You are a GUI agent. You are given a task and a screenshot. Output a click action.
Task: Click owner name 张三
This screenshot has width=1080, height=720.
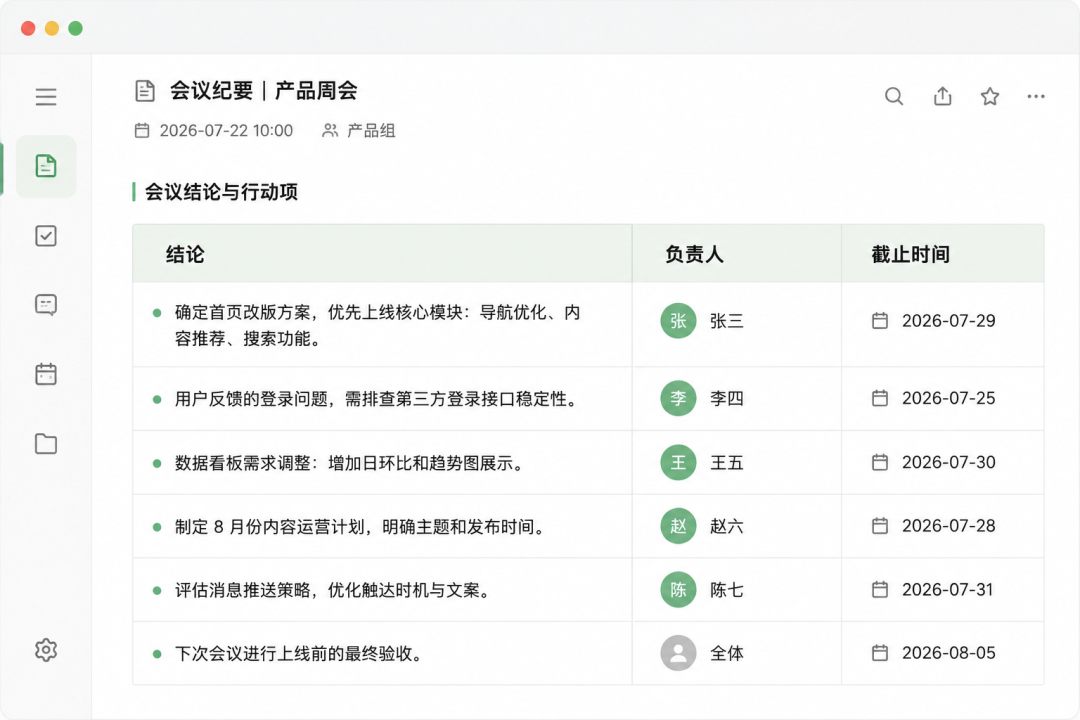point(727,321)
